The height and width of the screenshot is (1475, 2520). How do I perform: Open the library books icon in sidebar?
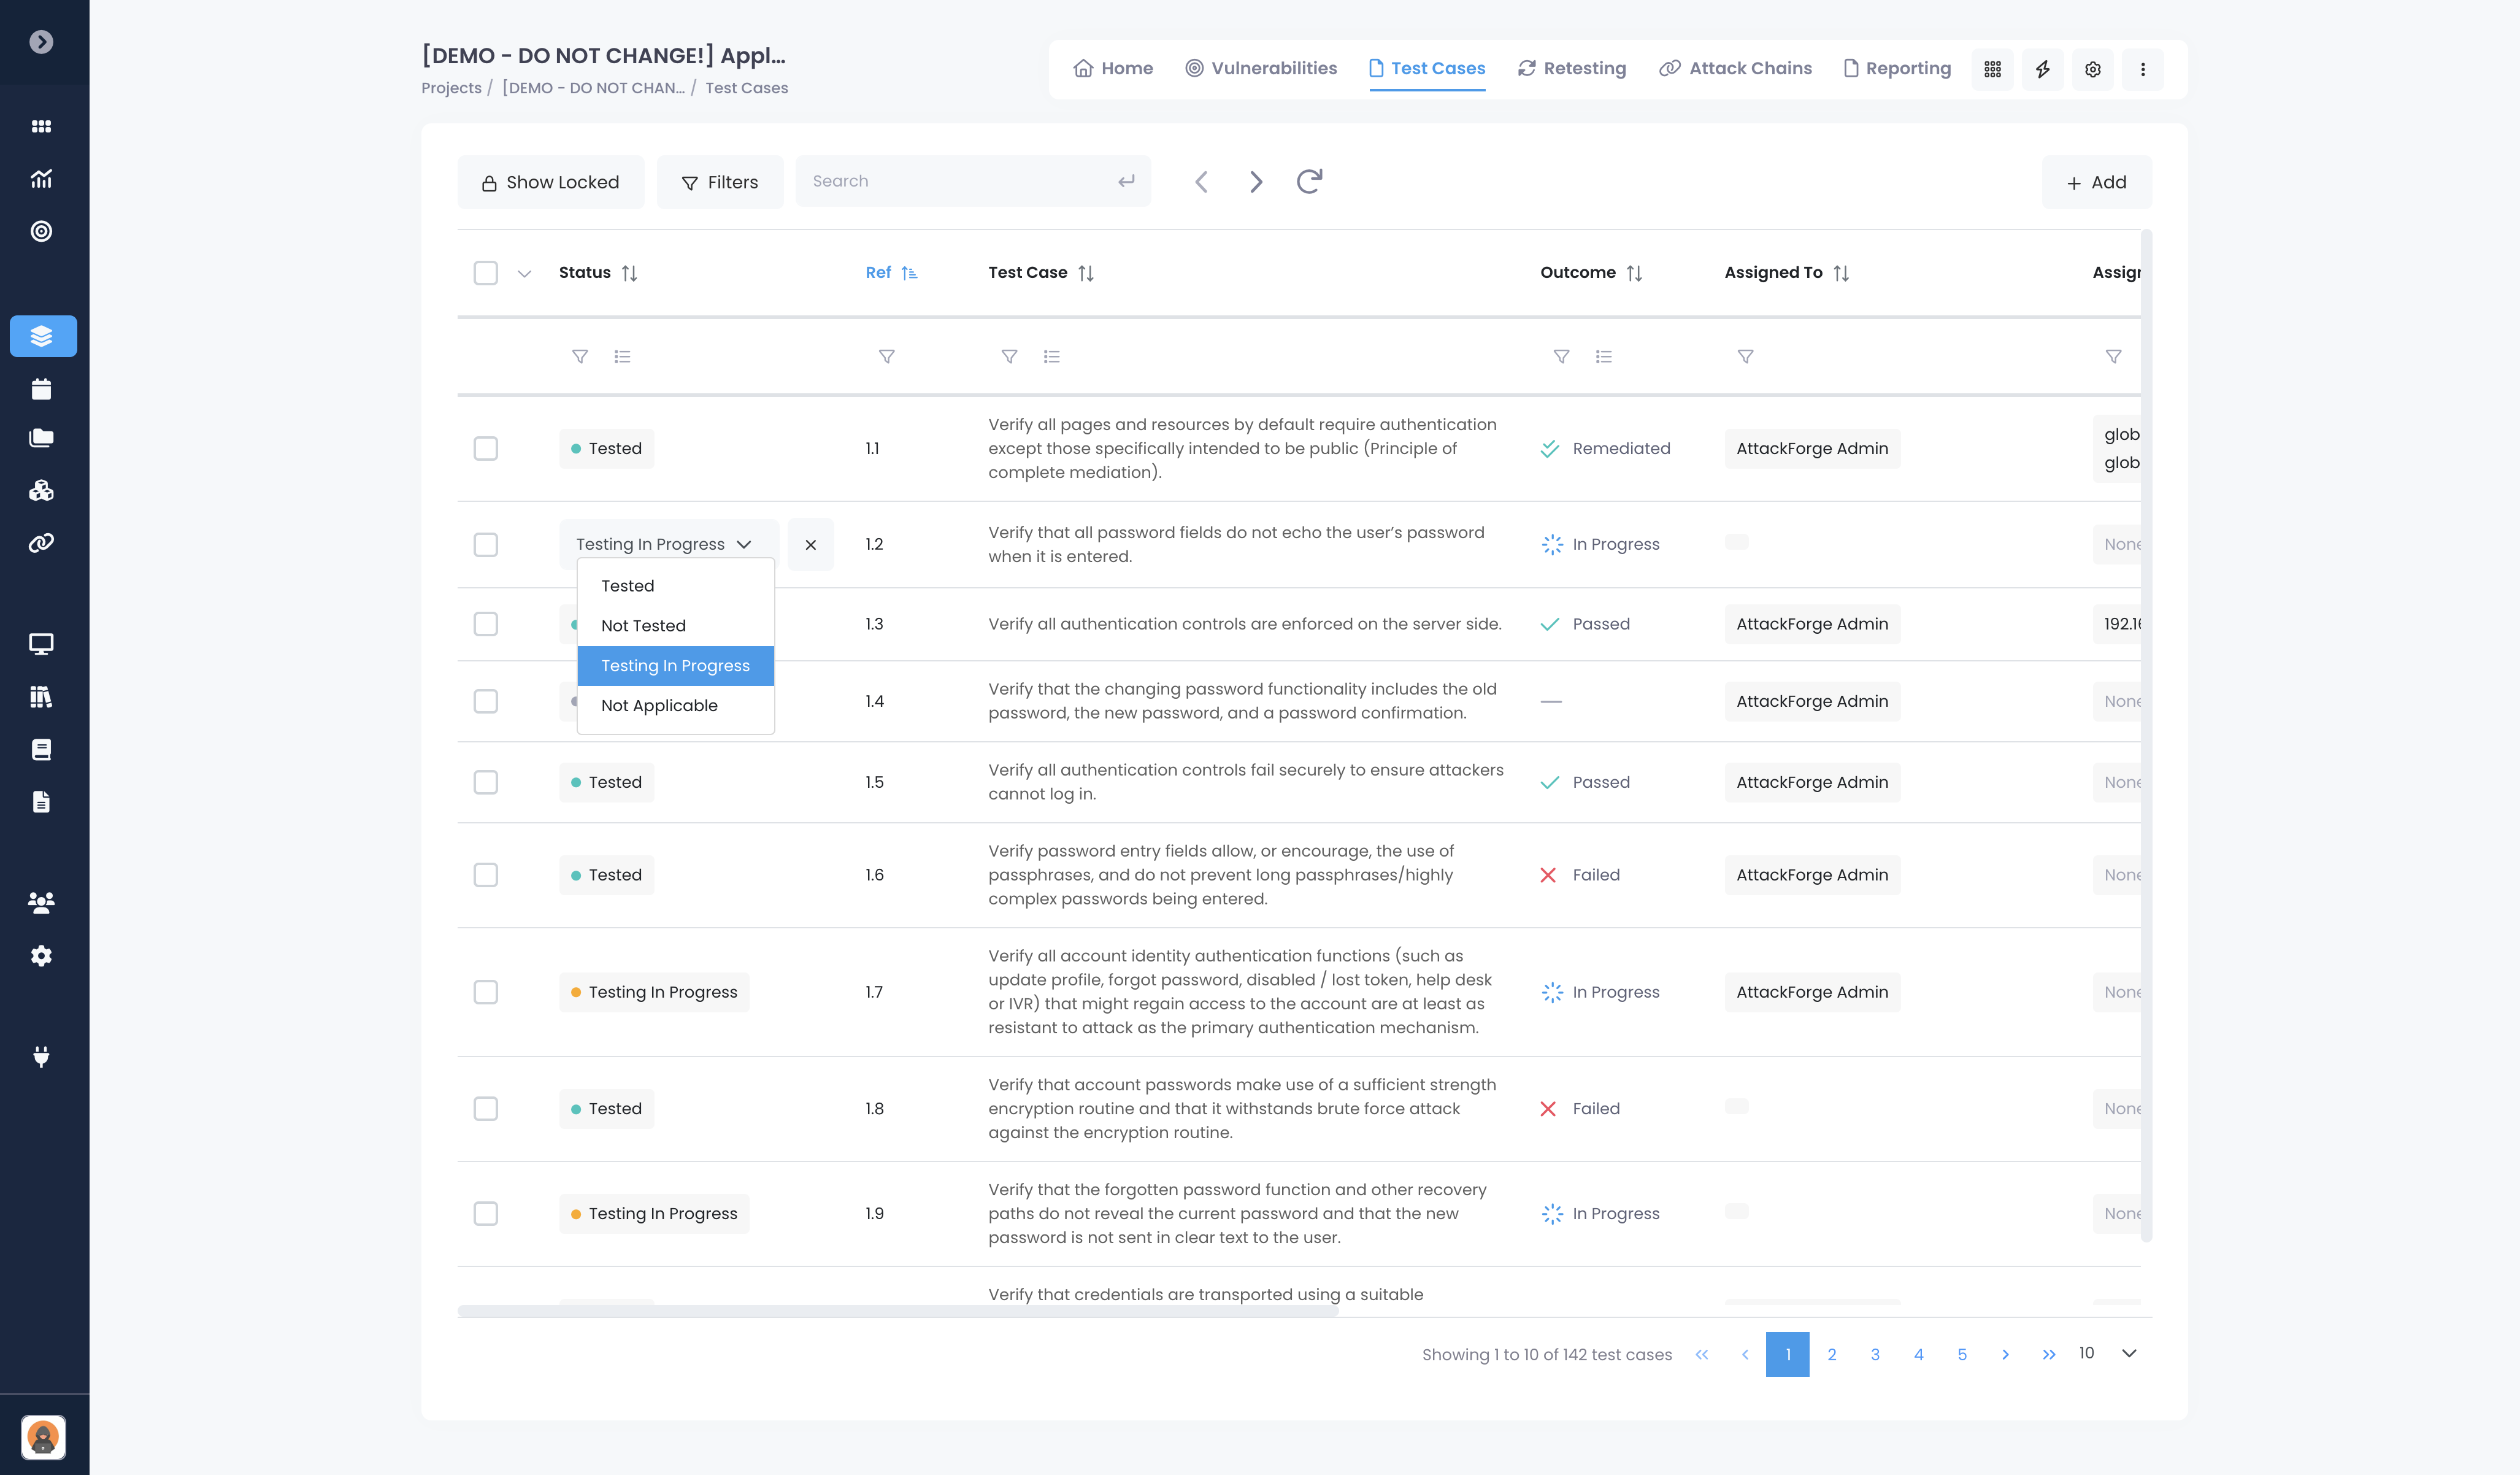(41, 697)
